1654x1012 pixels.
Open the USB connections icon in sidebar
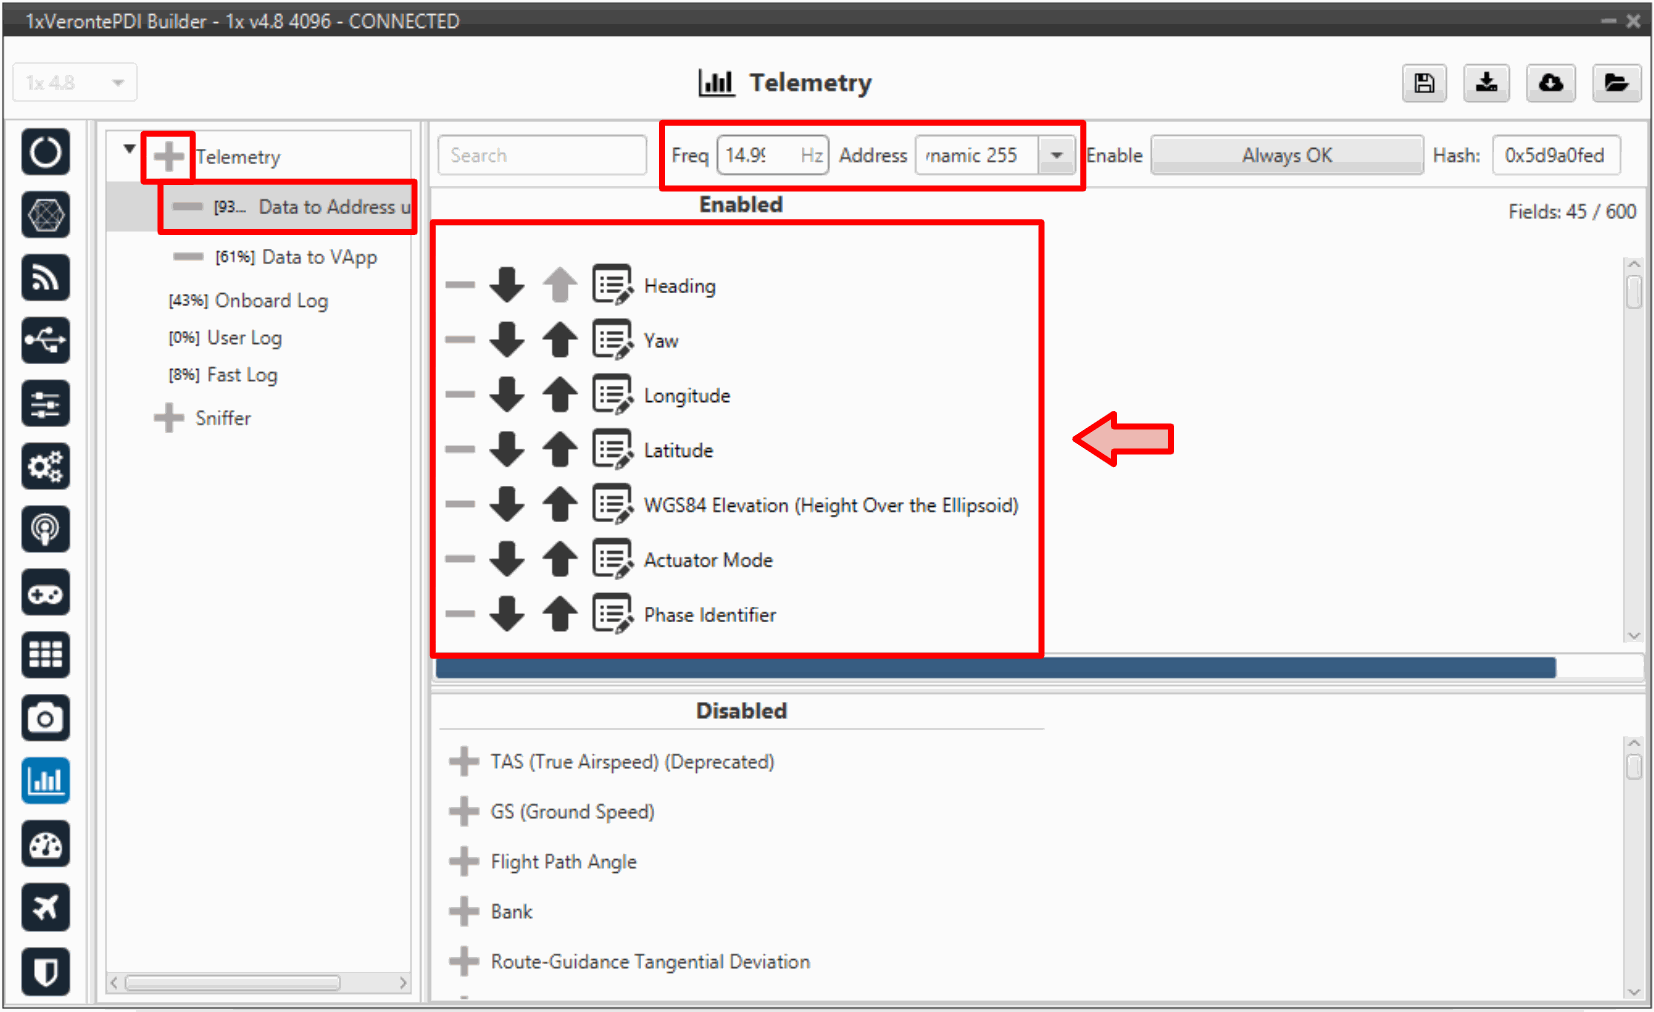pyautogui.click(x=45, y=340)
